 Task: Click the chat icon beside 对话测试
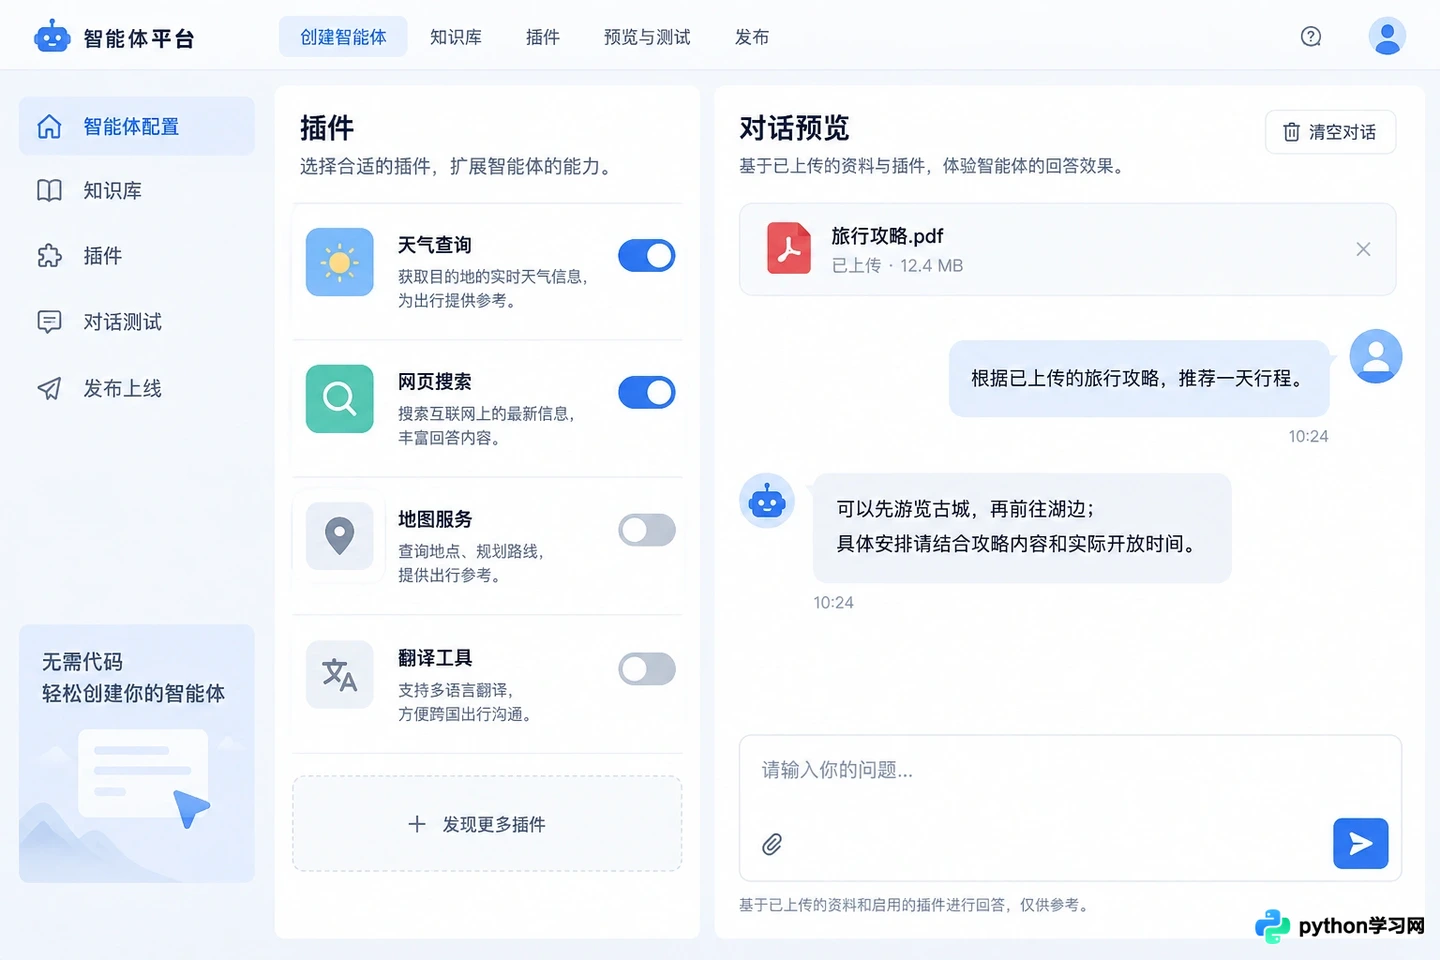coord(49,322)
